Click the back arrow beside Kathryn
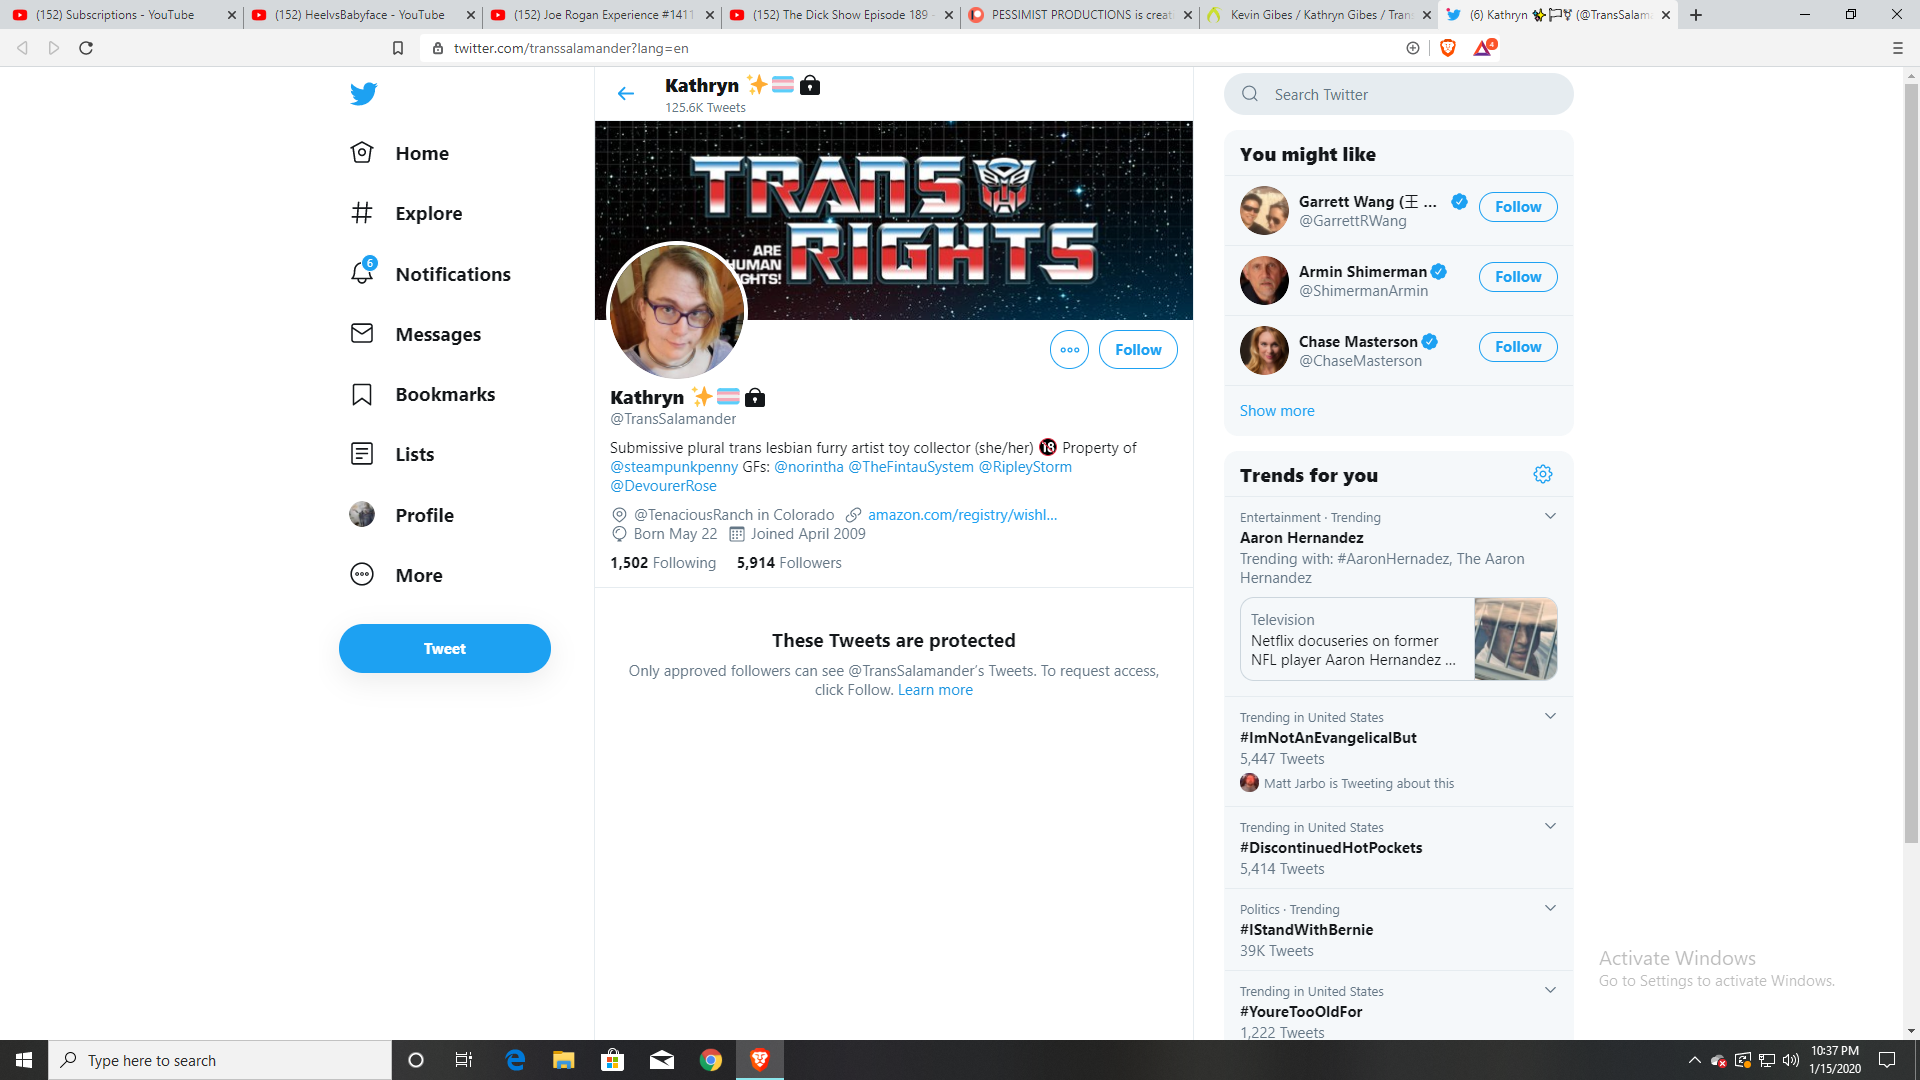 626,94
